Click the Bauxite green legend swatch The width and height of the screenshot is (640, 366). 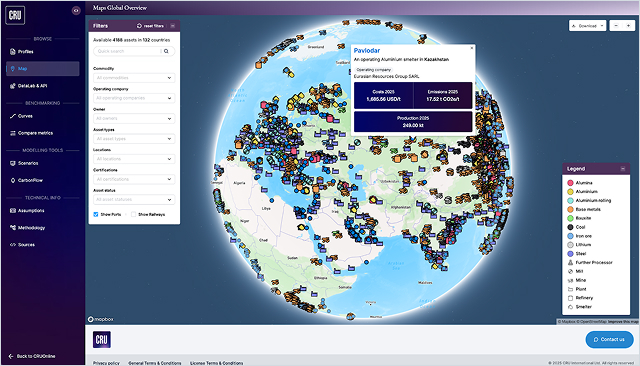click(570, 218)
